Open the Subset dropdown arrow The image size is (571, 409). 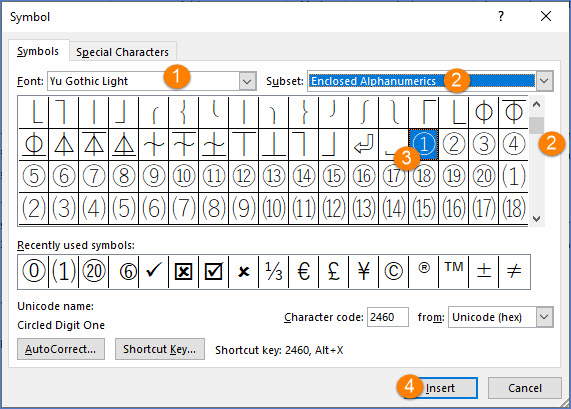click(x=544, y=81)
